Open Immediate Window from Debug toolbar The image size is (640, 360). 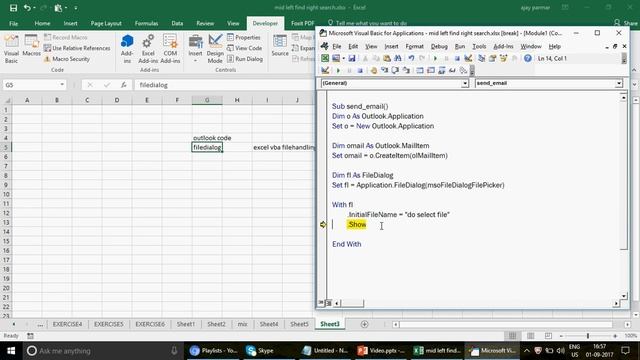point(431,71)
